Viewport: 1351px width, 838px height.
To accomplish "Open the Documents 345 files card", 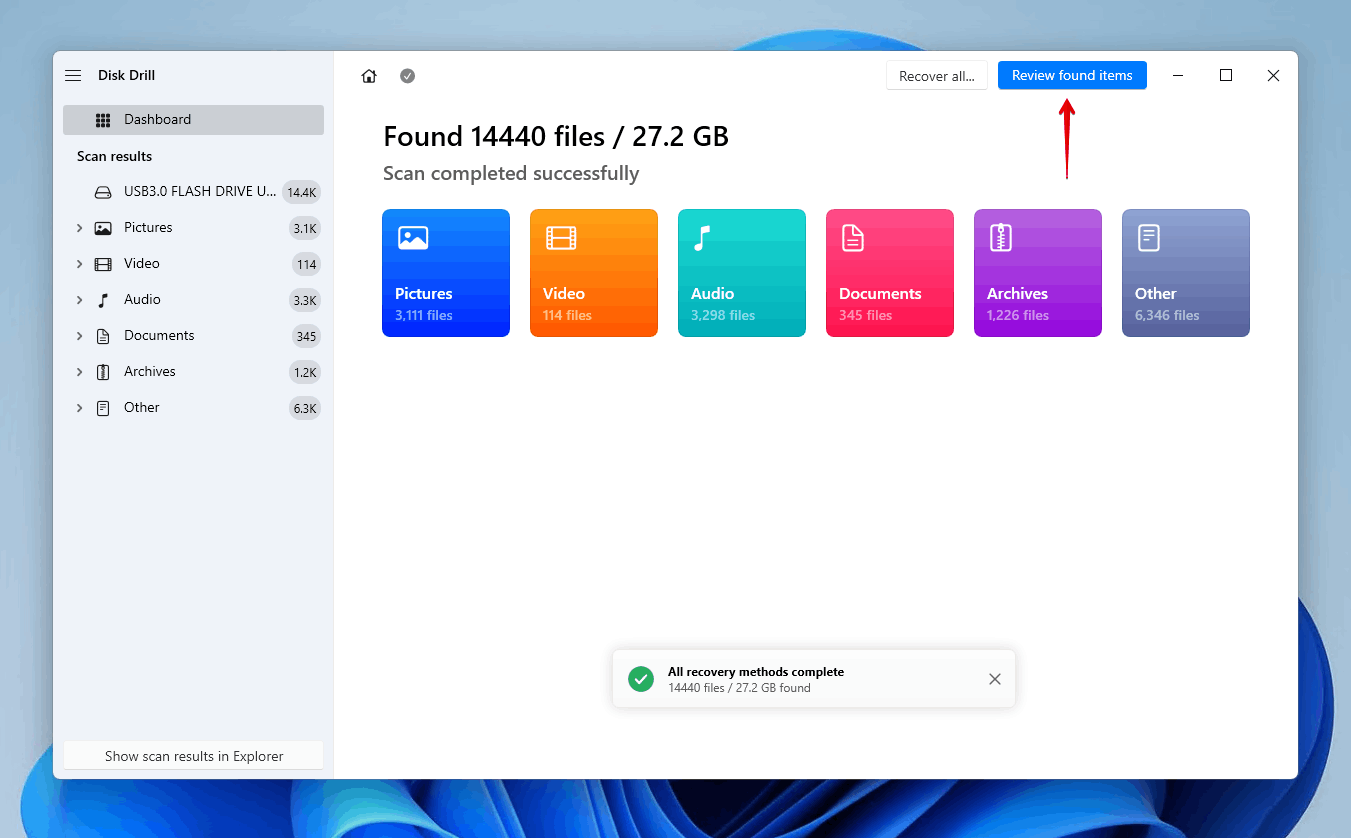I will click(890, 273).
